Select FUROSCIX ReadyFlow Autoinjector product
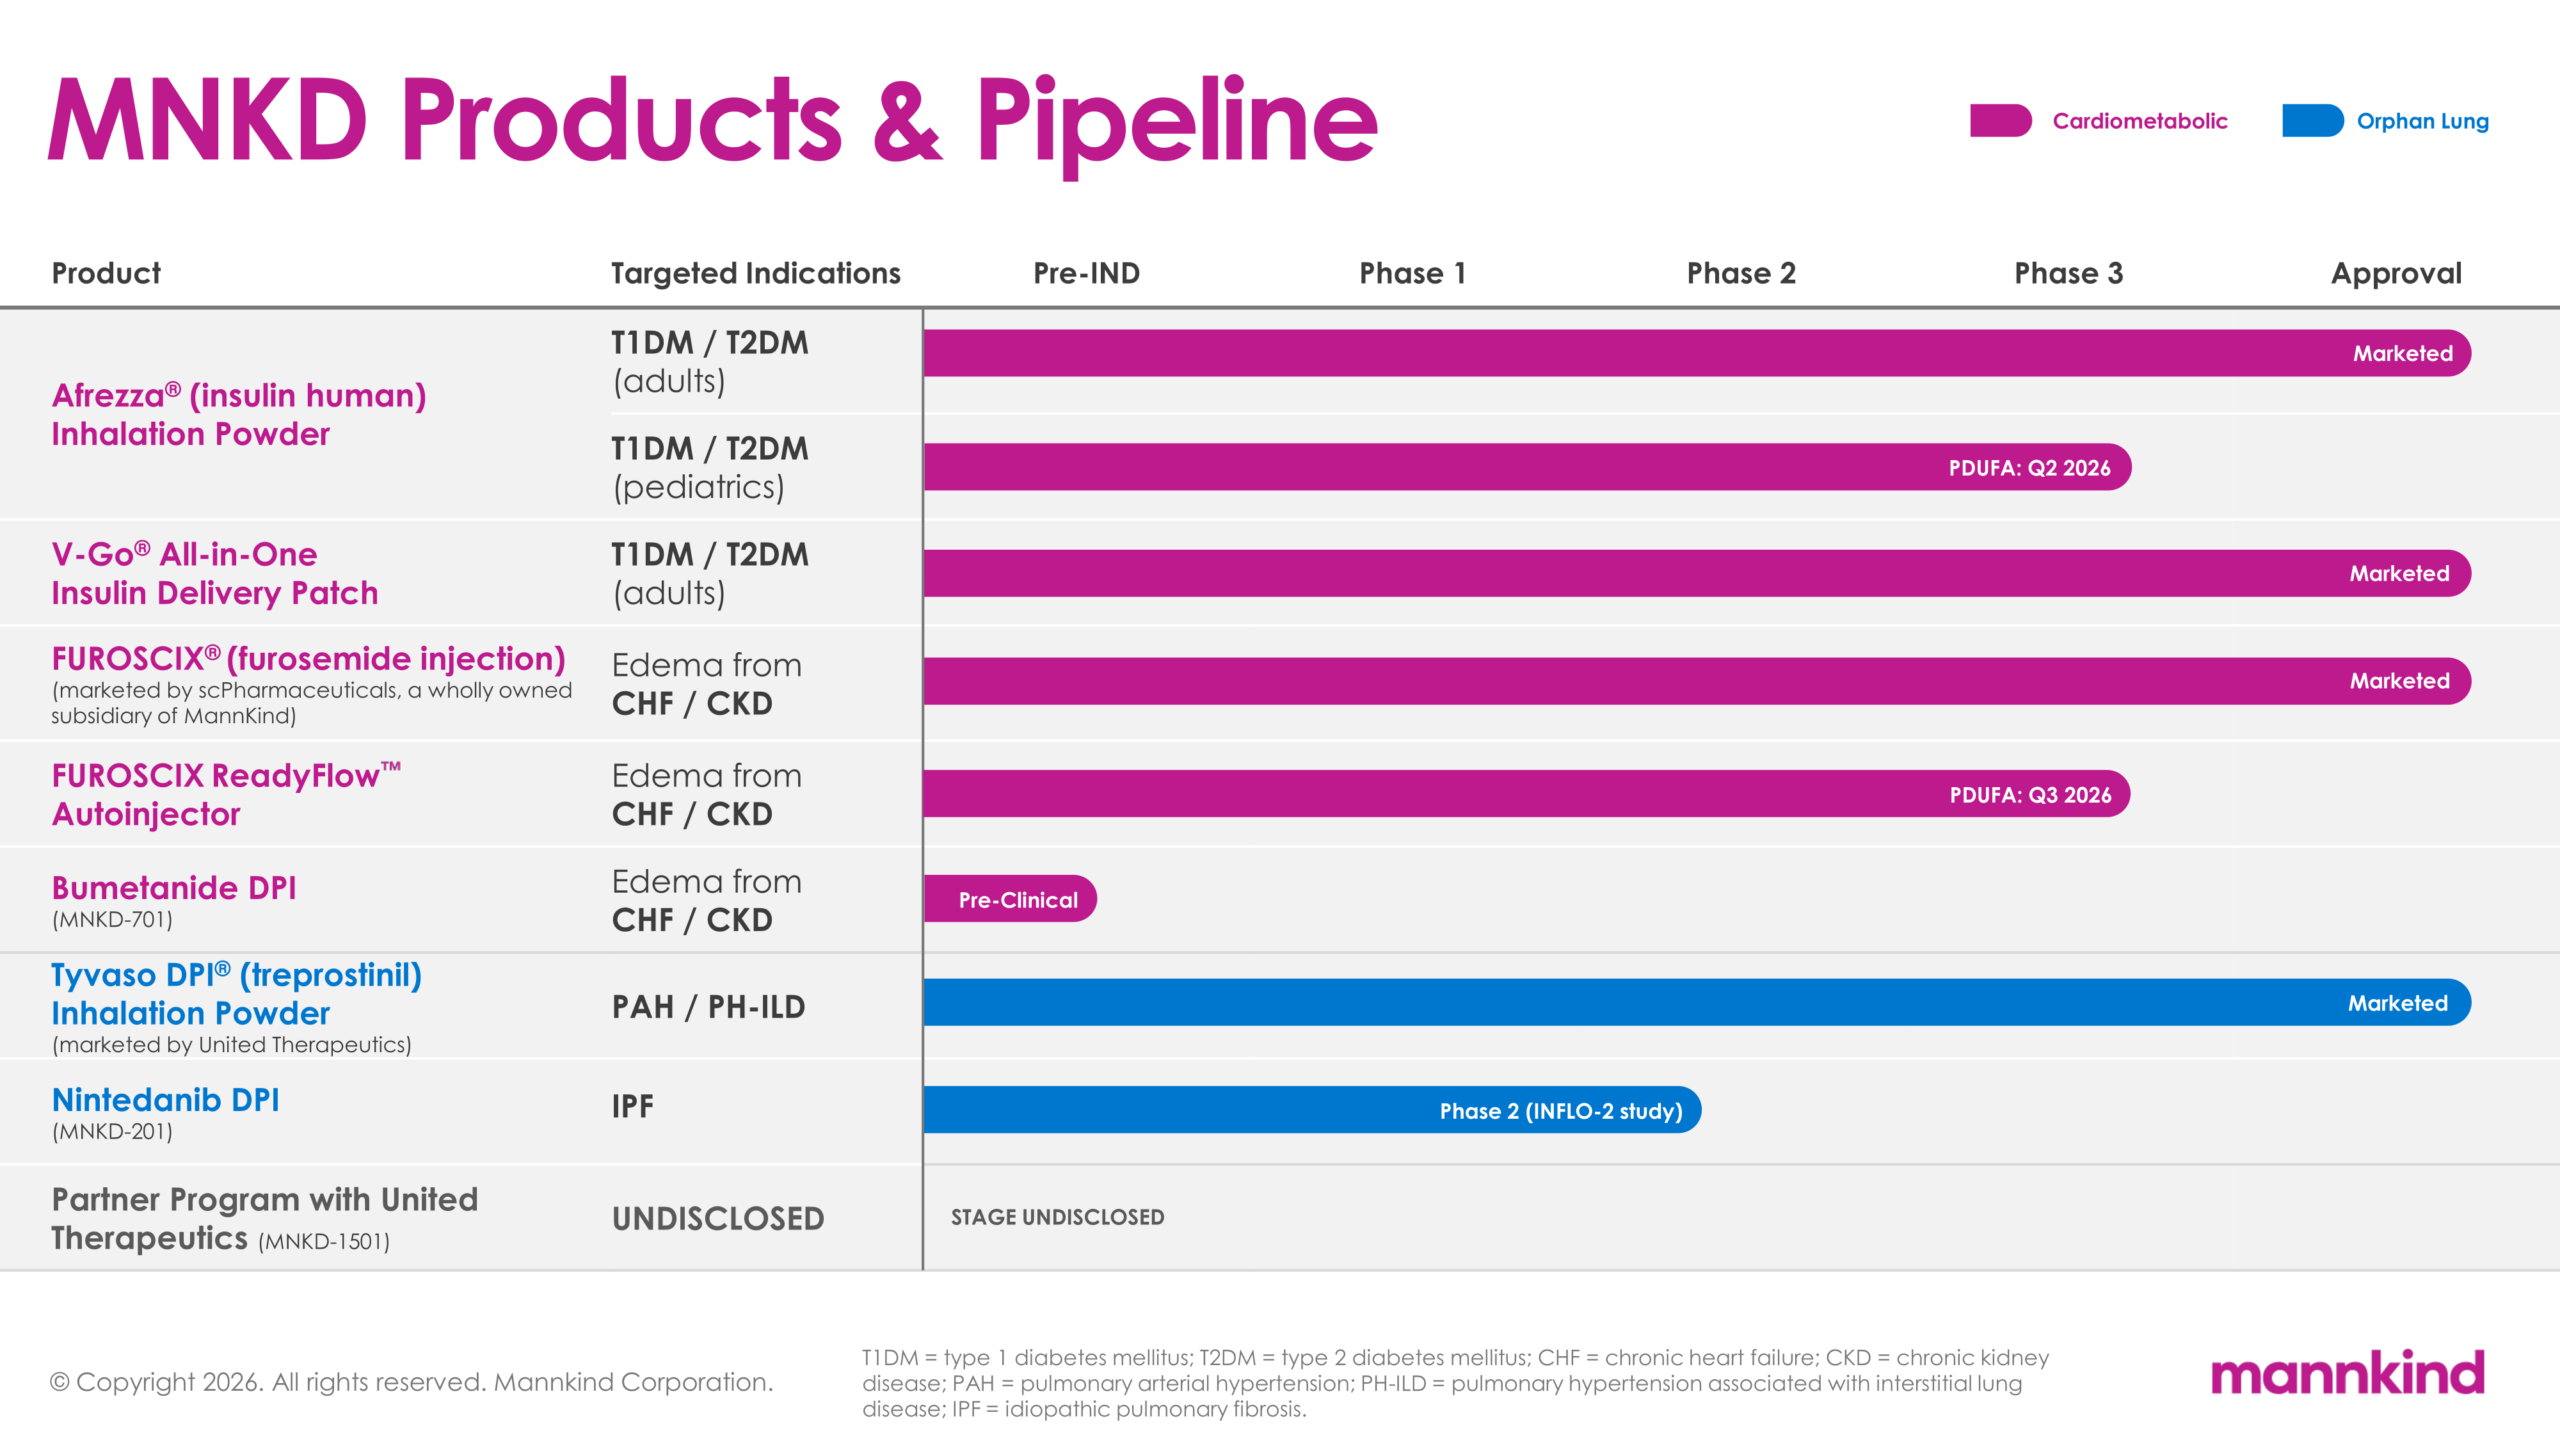 point(226,794)
